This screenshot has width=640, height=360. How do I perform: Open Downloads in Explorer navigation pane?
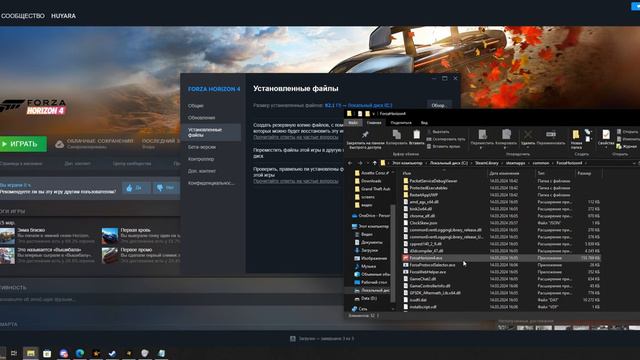tap(371, 181)
